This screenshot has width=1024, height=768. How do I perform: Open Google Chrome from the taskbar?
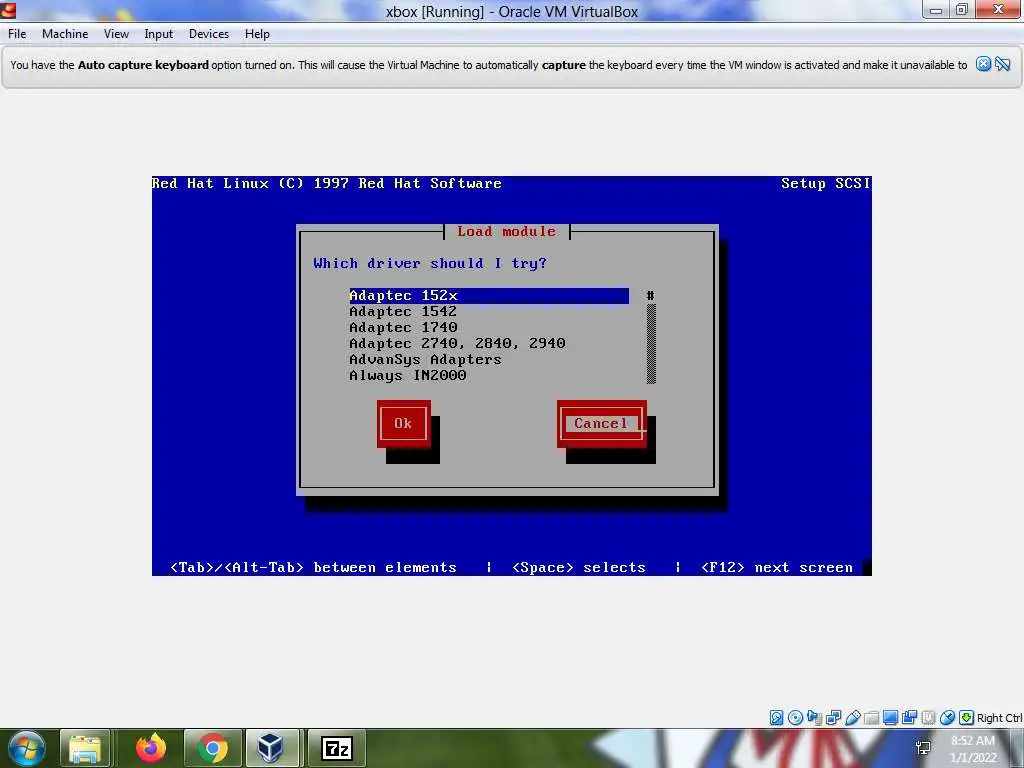[x=212, y=748]
